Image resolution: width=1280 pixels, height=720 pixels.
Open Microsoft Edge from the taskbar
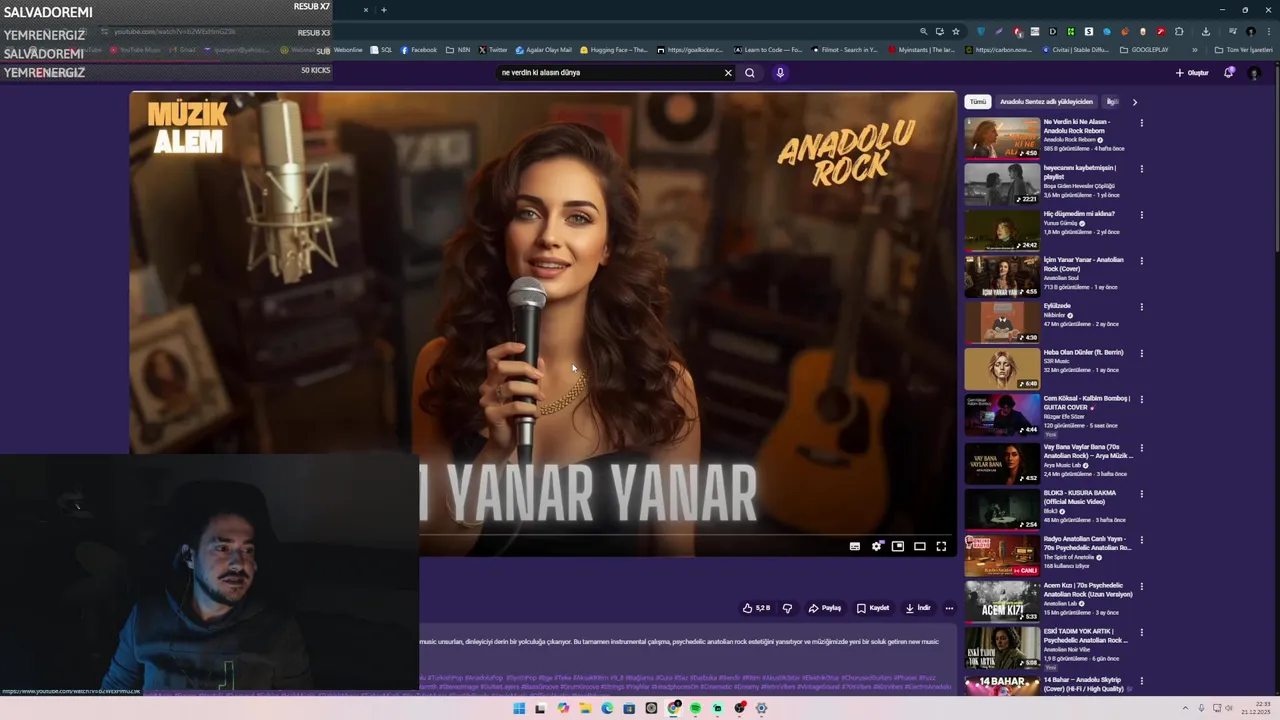pyautogui.click(x=607, y=709)
